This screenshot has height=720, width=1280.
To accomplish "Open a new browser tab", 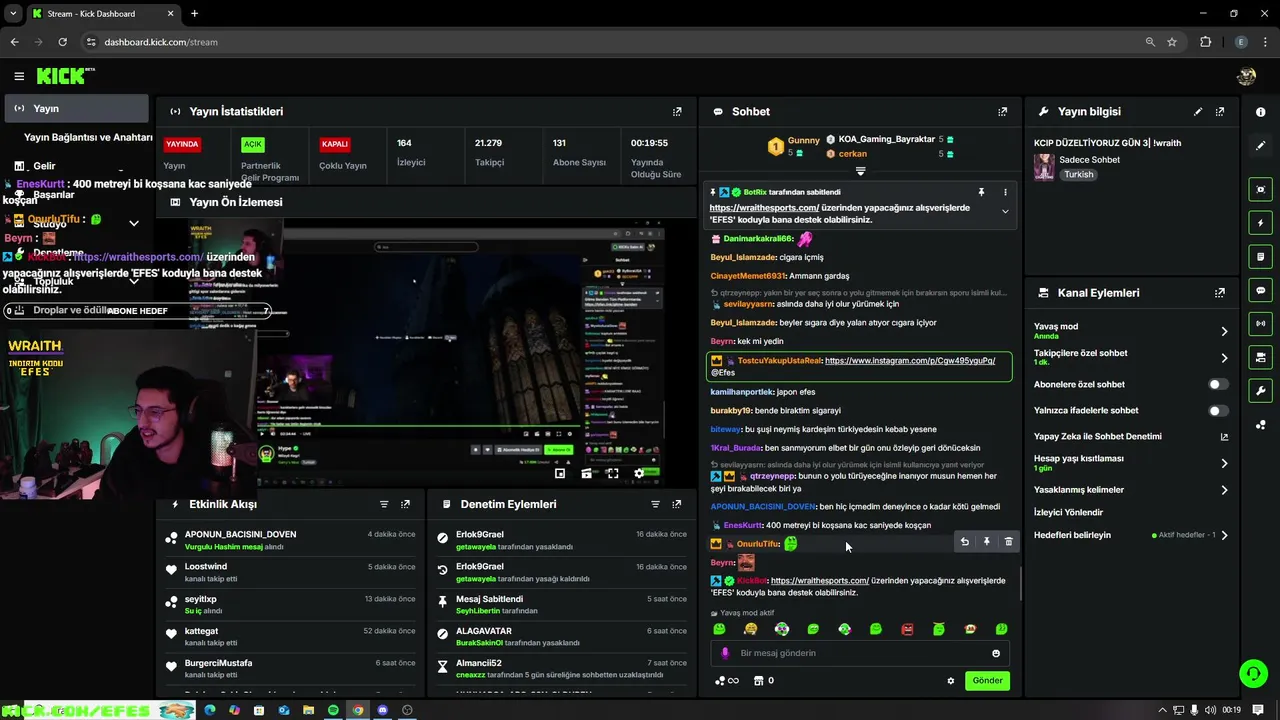I will [x=194, y=14].
